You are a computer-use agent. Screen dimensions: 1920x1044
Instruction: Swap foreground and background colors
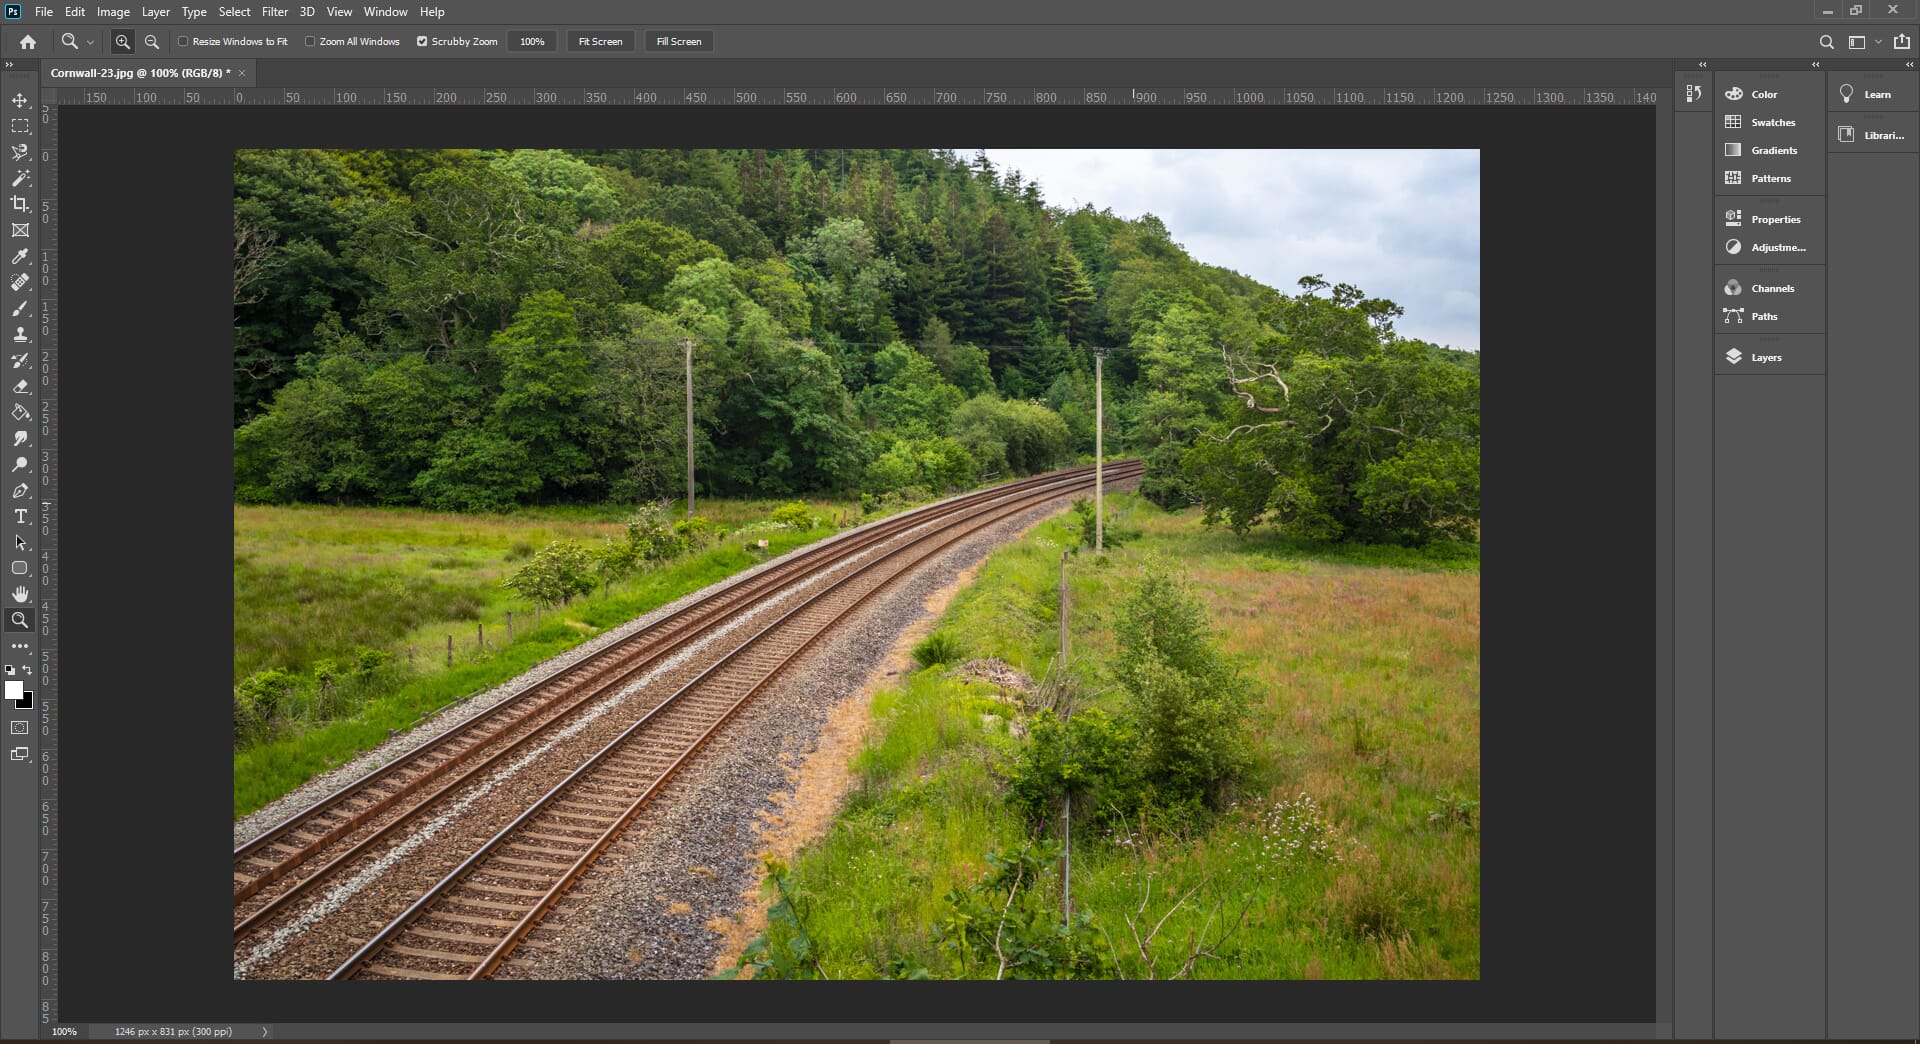point(28,670)
